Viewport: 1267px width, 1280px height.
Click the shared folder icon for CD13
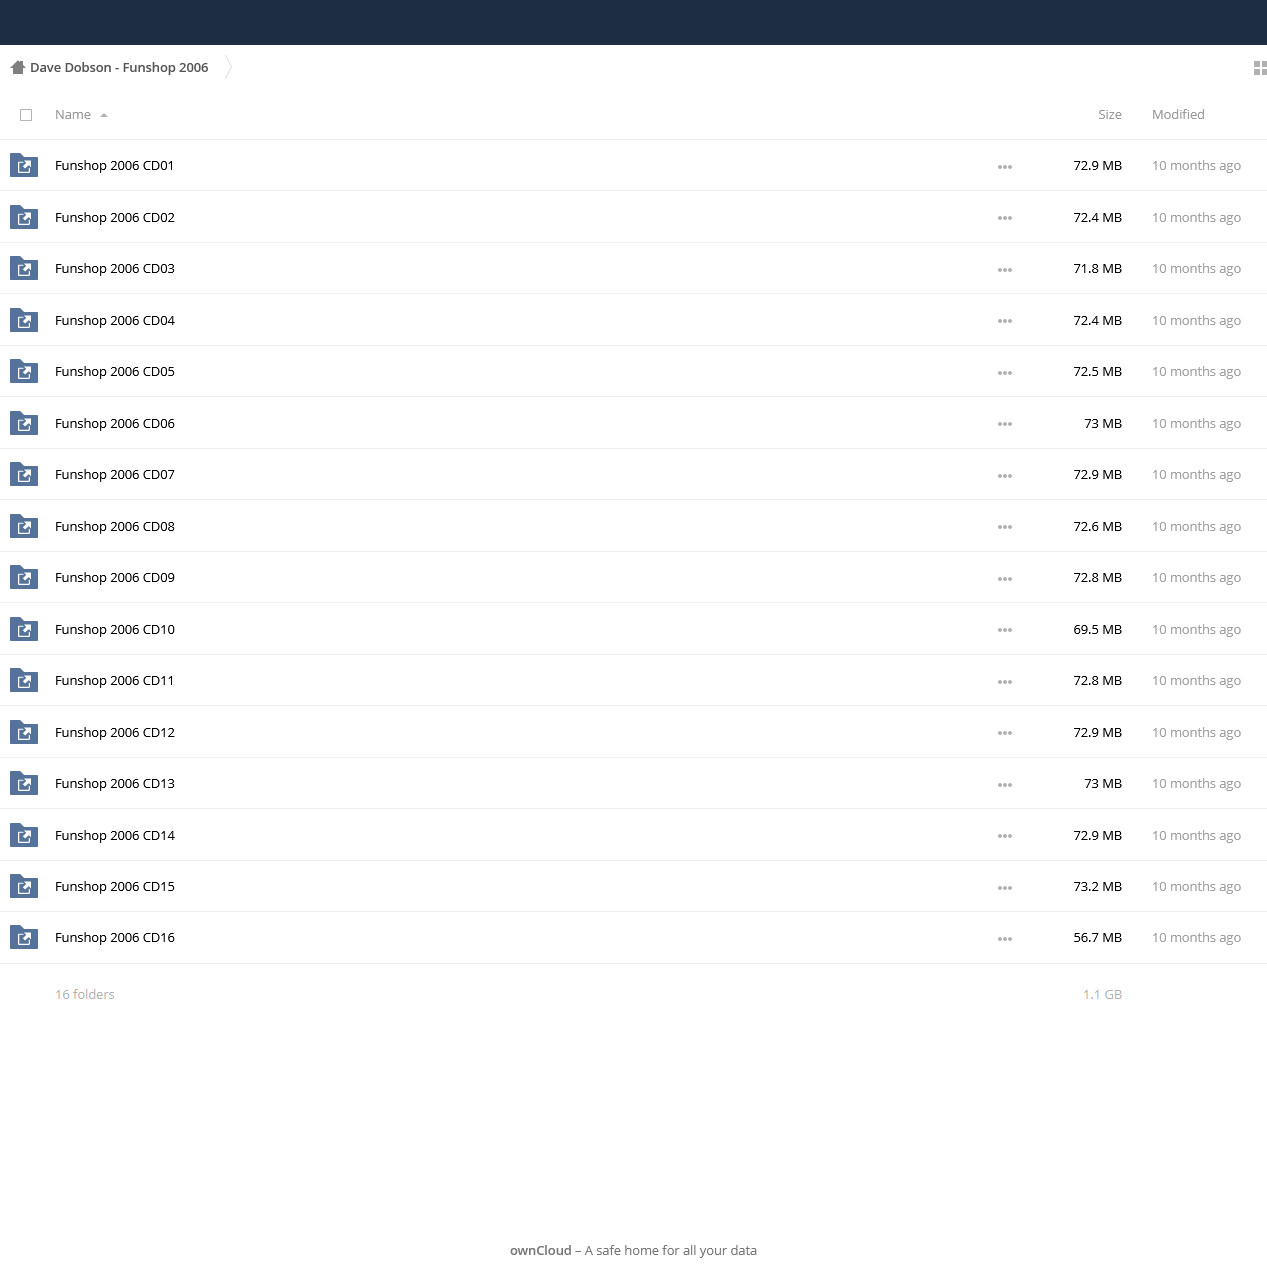tap(24, 783)
